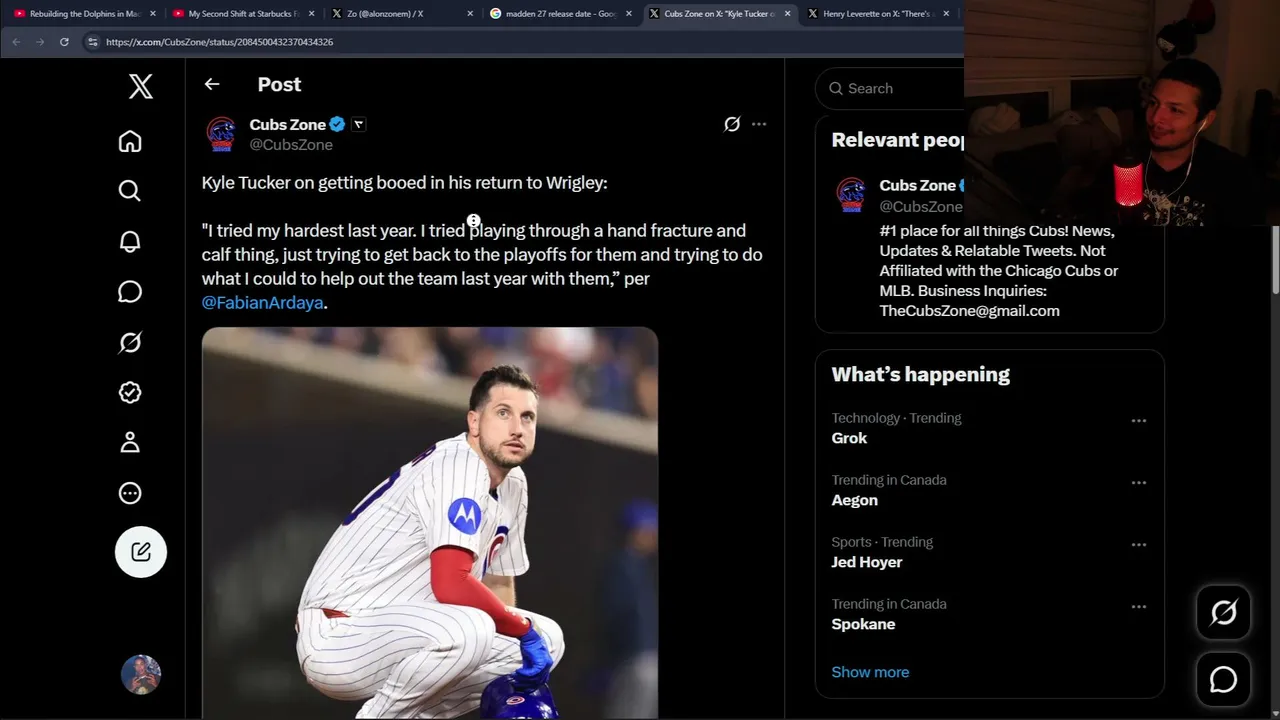Open Notifications bell in sidebar

click(130, 242)
